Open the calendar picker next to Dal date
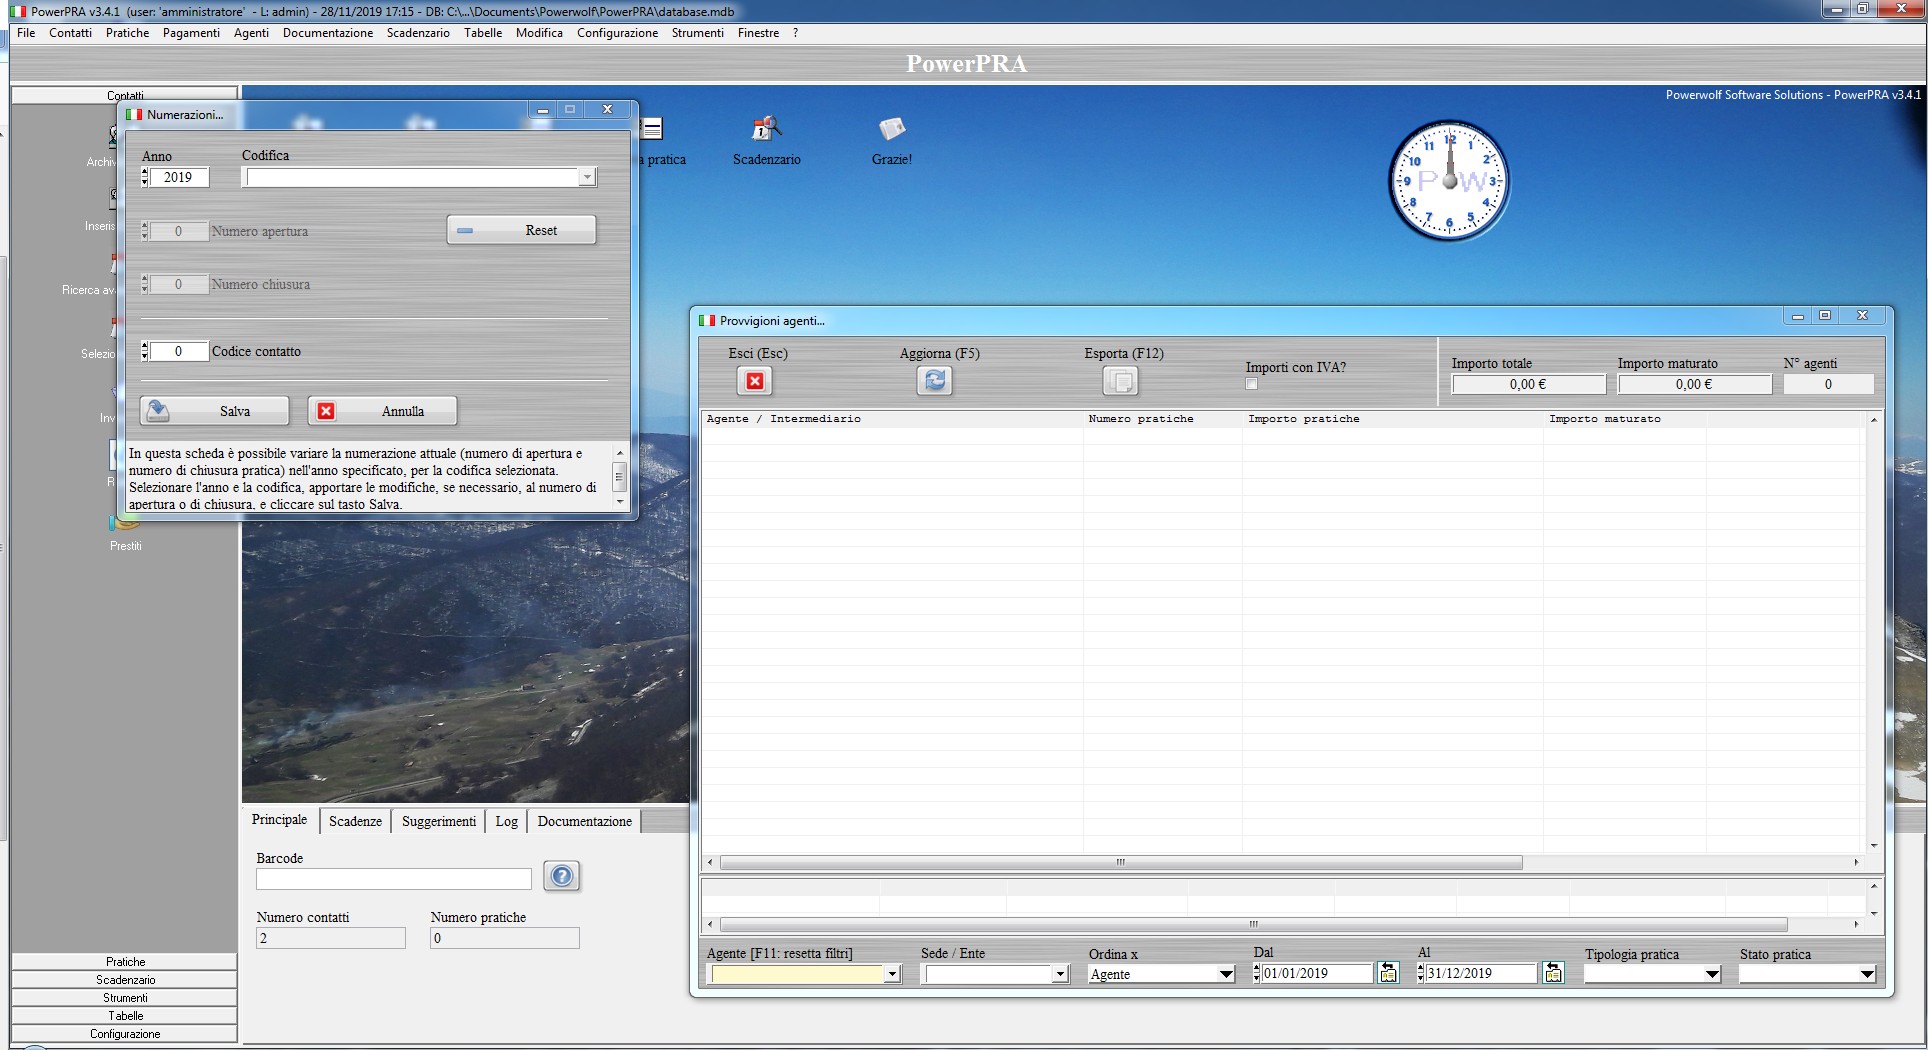The height and width of the screenshot is (1050, 1928). coord(1388,973)
